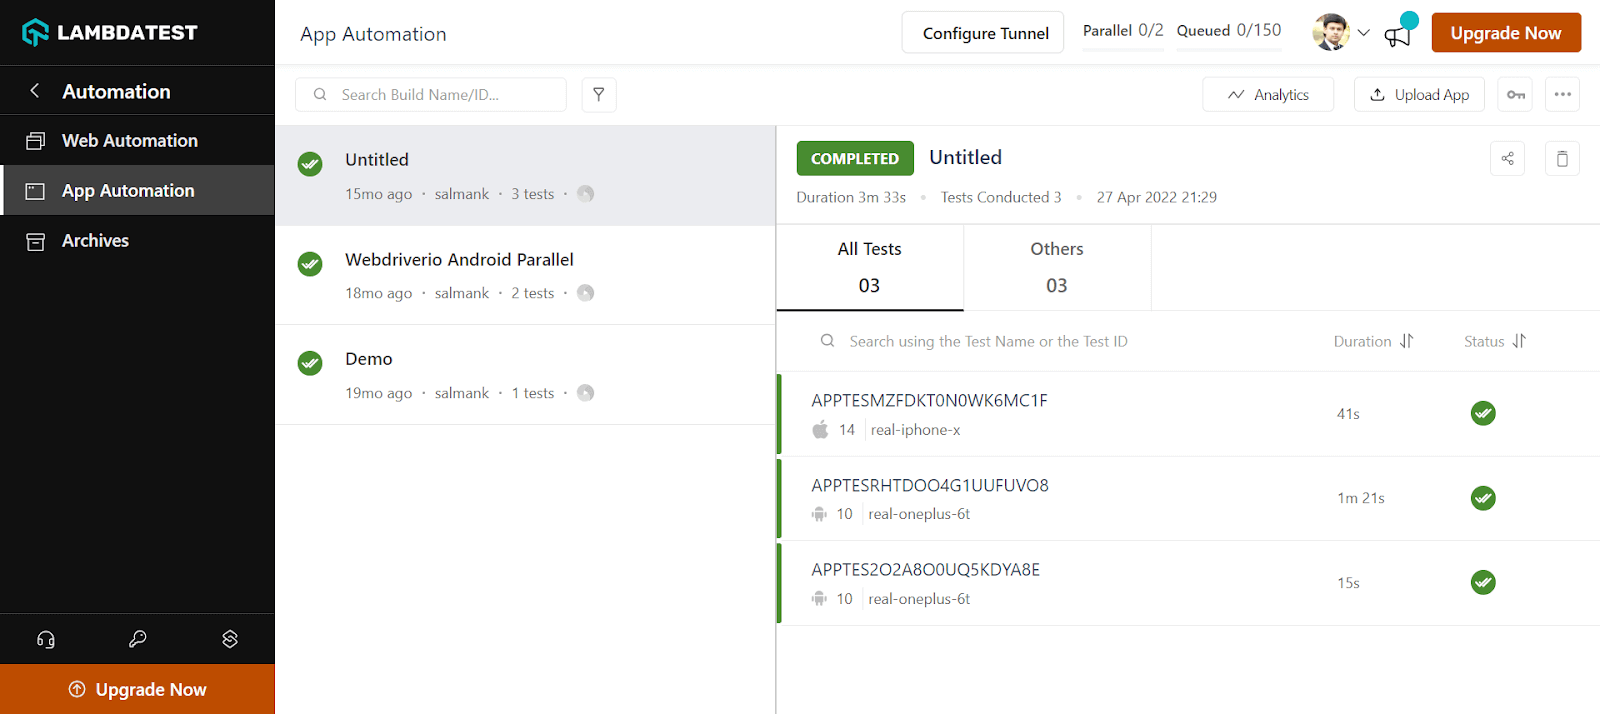The height and width of the screenshot is (714, 1600).
Task: Delete the build with the trash icon
Action: coord(1562,159)
